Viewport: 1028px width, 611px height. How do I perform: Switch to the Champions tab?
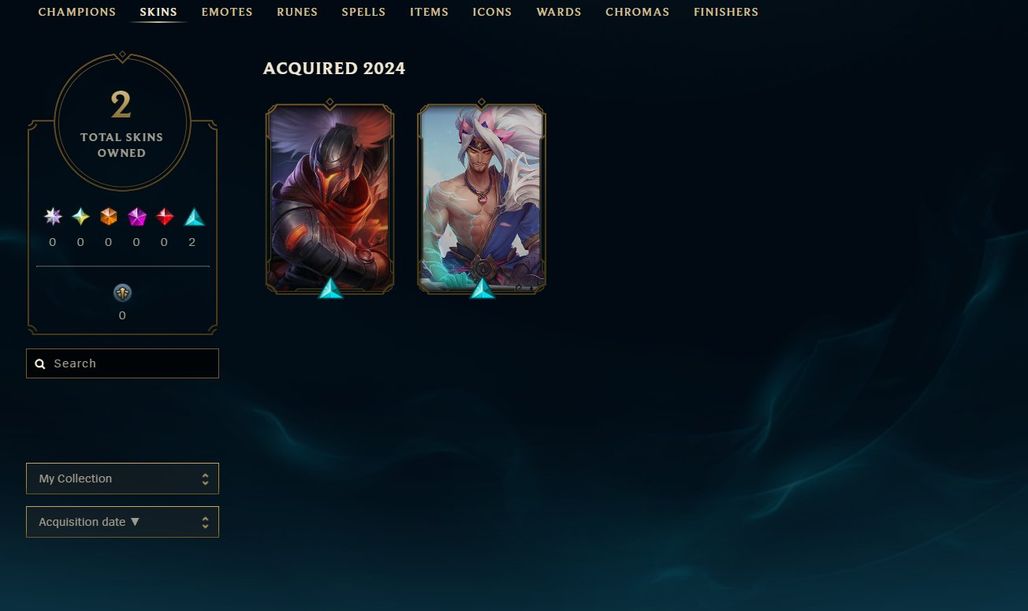[x=77, y=12]
